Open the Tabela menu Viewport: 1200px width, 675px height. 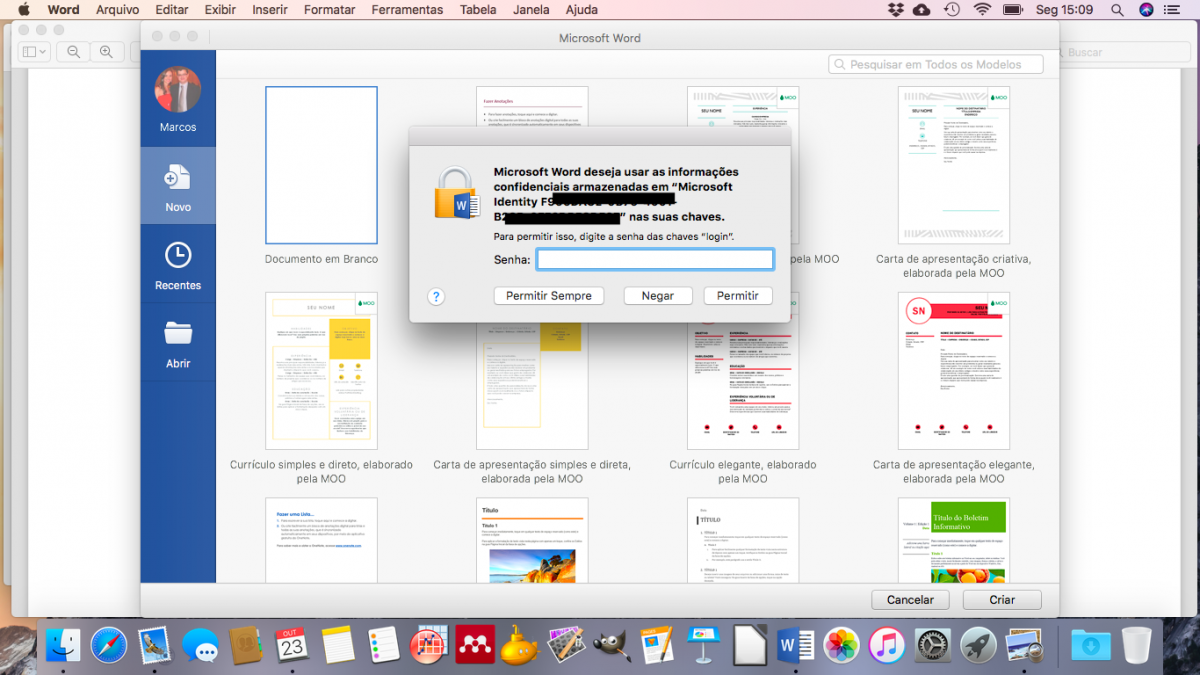coord(477,9)
